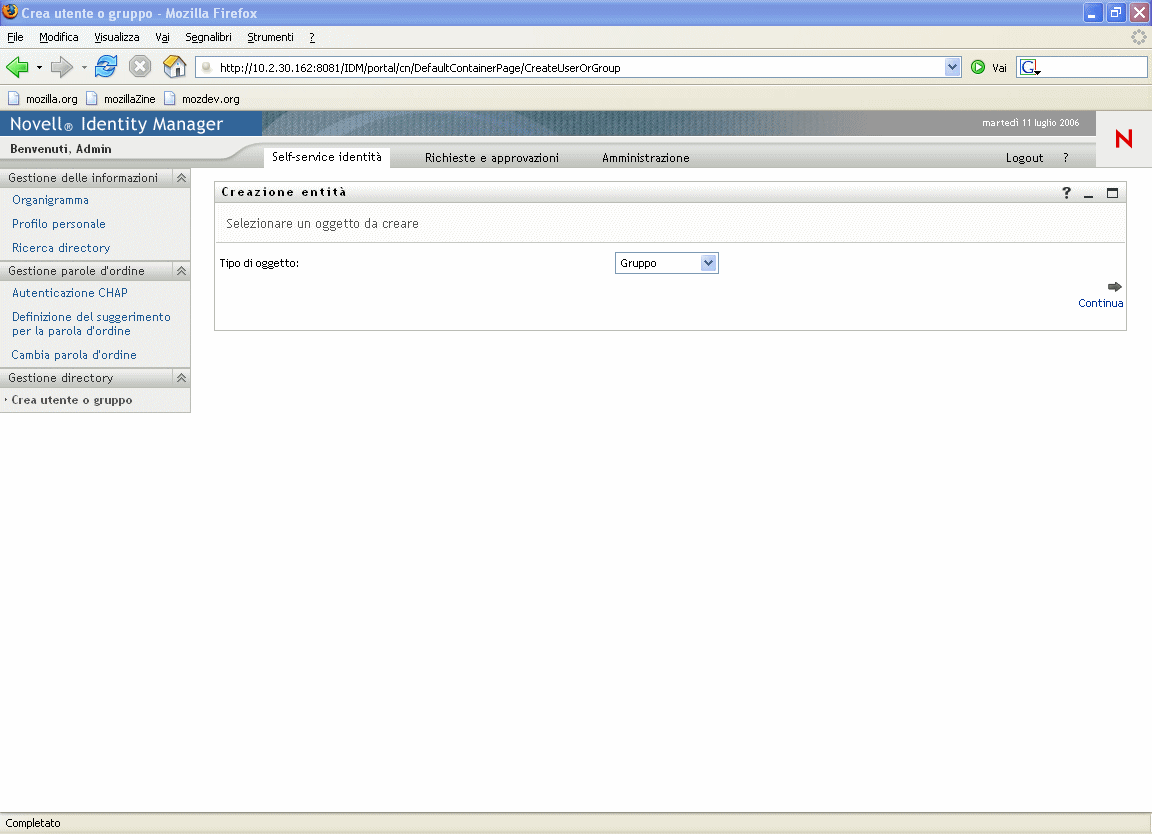Click the Logout link

[x=1024, y=157]
